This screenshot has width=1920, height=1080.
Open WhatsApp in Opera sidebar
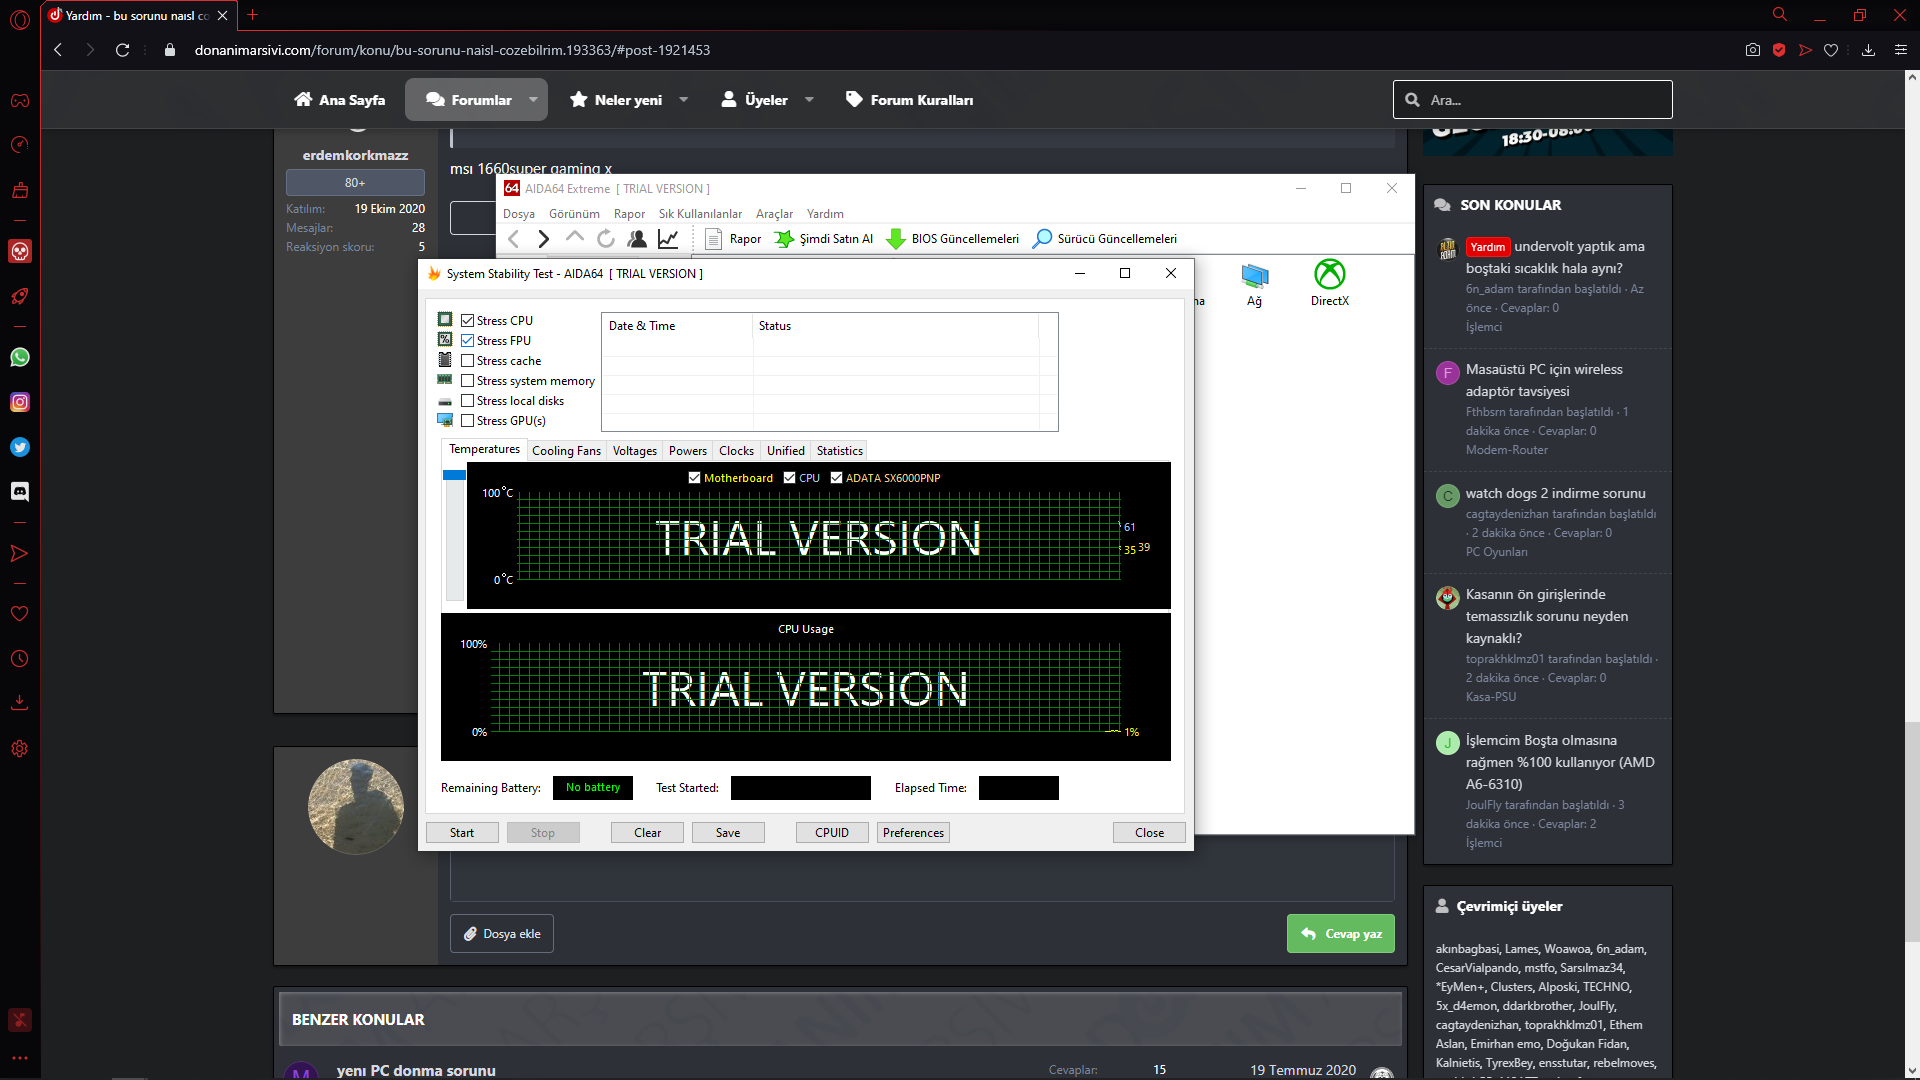20,357
